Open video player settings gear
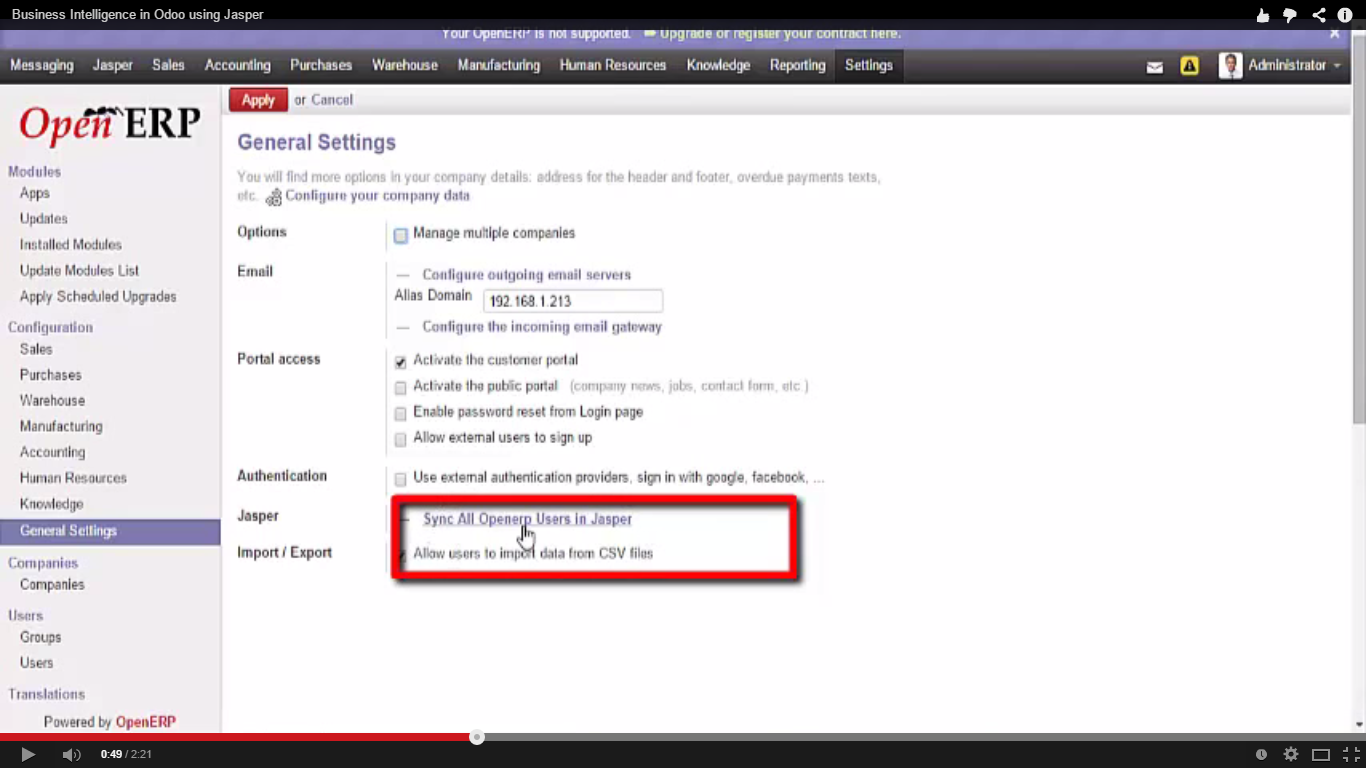This screenshot has height=768, width=1366. click(x=1291, y=754)
